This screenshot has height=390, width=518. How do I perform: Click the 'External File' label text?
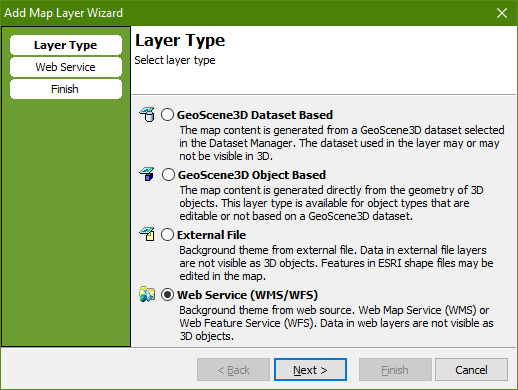[x=212, y=235]
